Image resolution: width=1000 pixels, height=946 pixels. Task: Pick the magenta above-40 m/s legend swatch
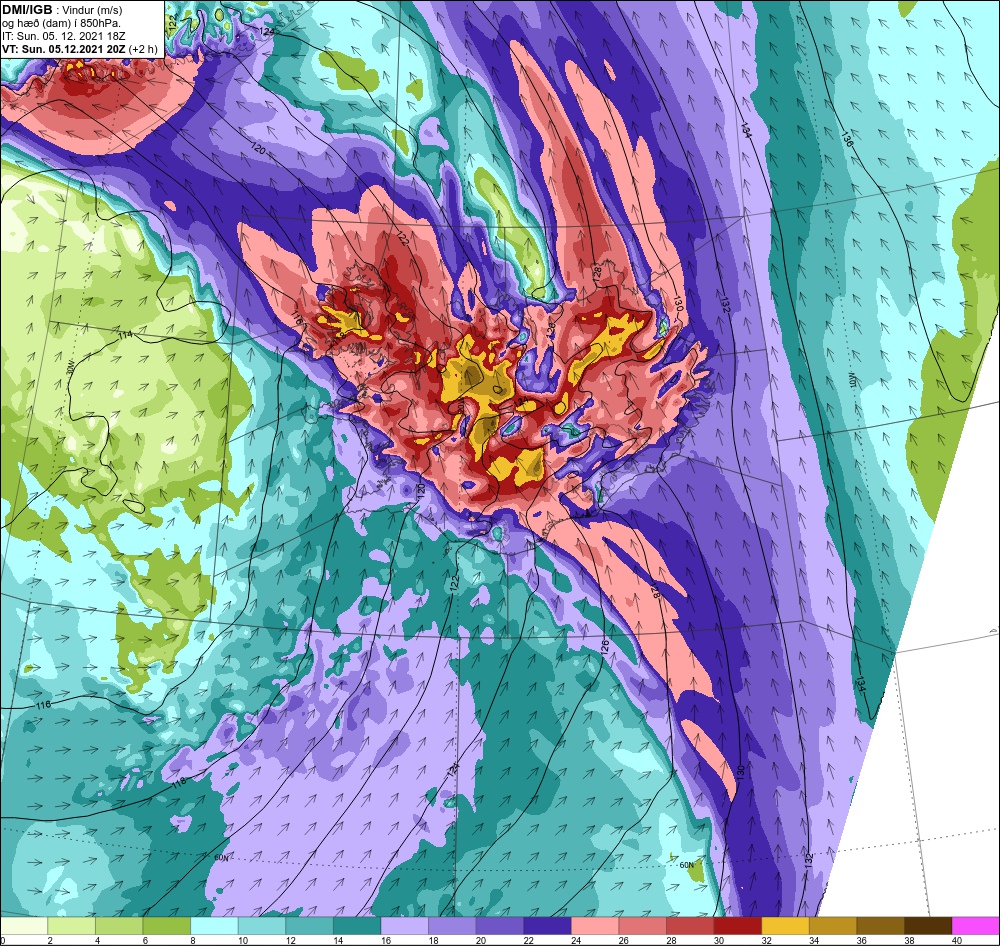coord(975,926)
